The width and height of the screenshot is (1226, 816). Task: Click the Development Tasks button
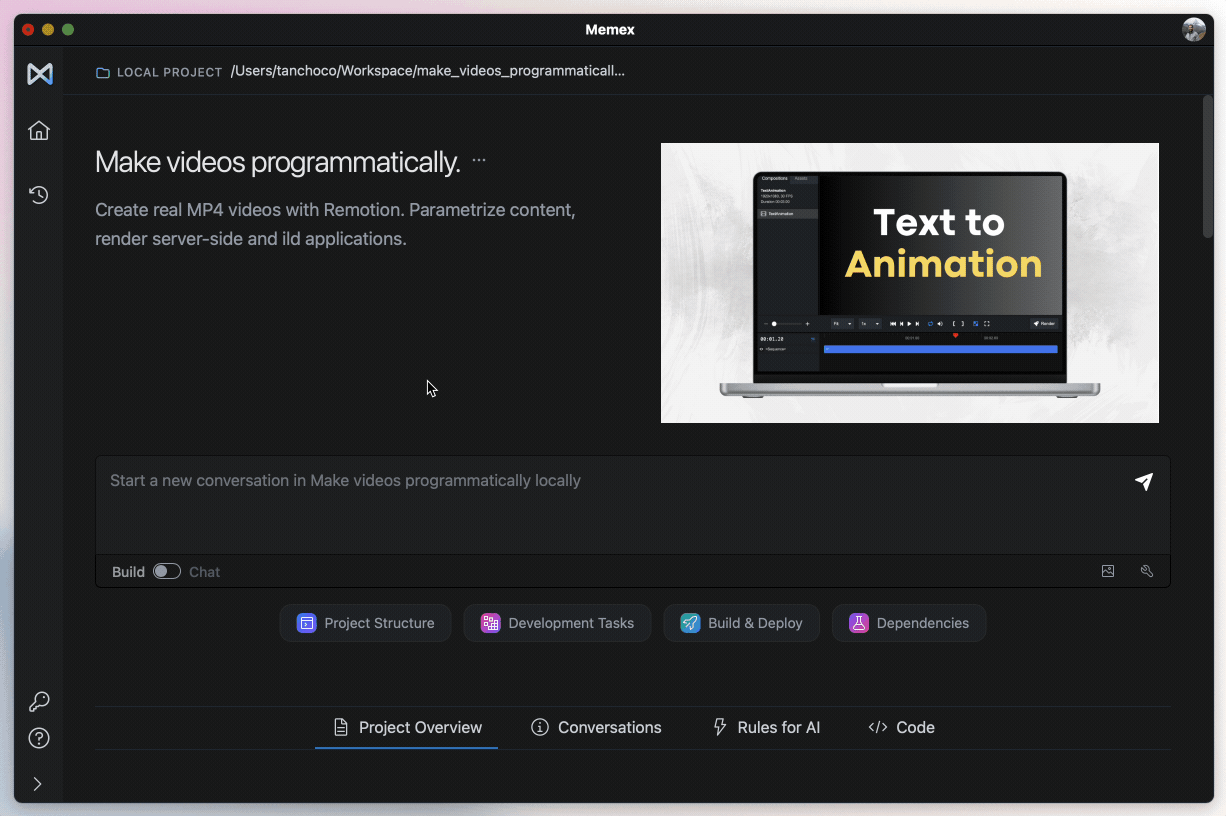click(x=557, y=623)
